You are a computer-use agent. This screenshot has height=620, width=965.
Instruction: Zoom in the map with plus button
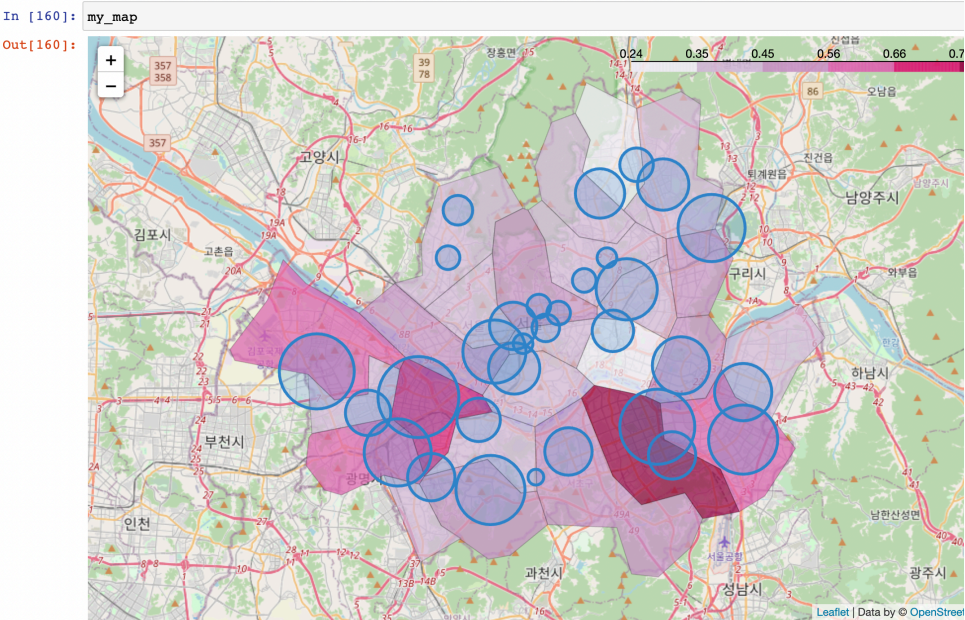111,60
